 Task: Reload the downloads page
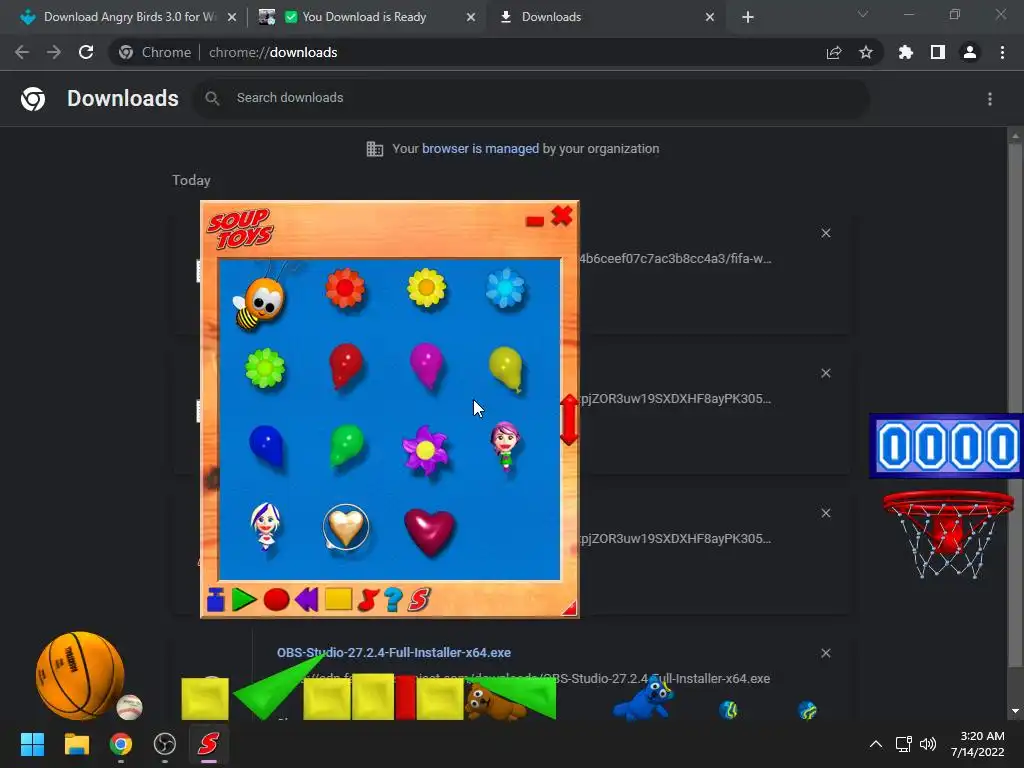tap(86, 52)
